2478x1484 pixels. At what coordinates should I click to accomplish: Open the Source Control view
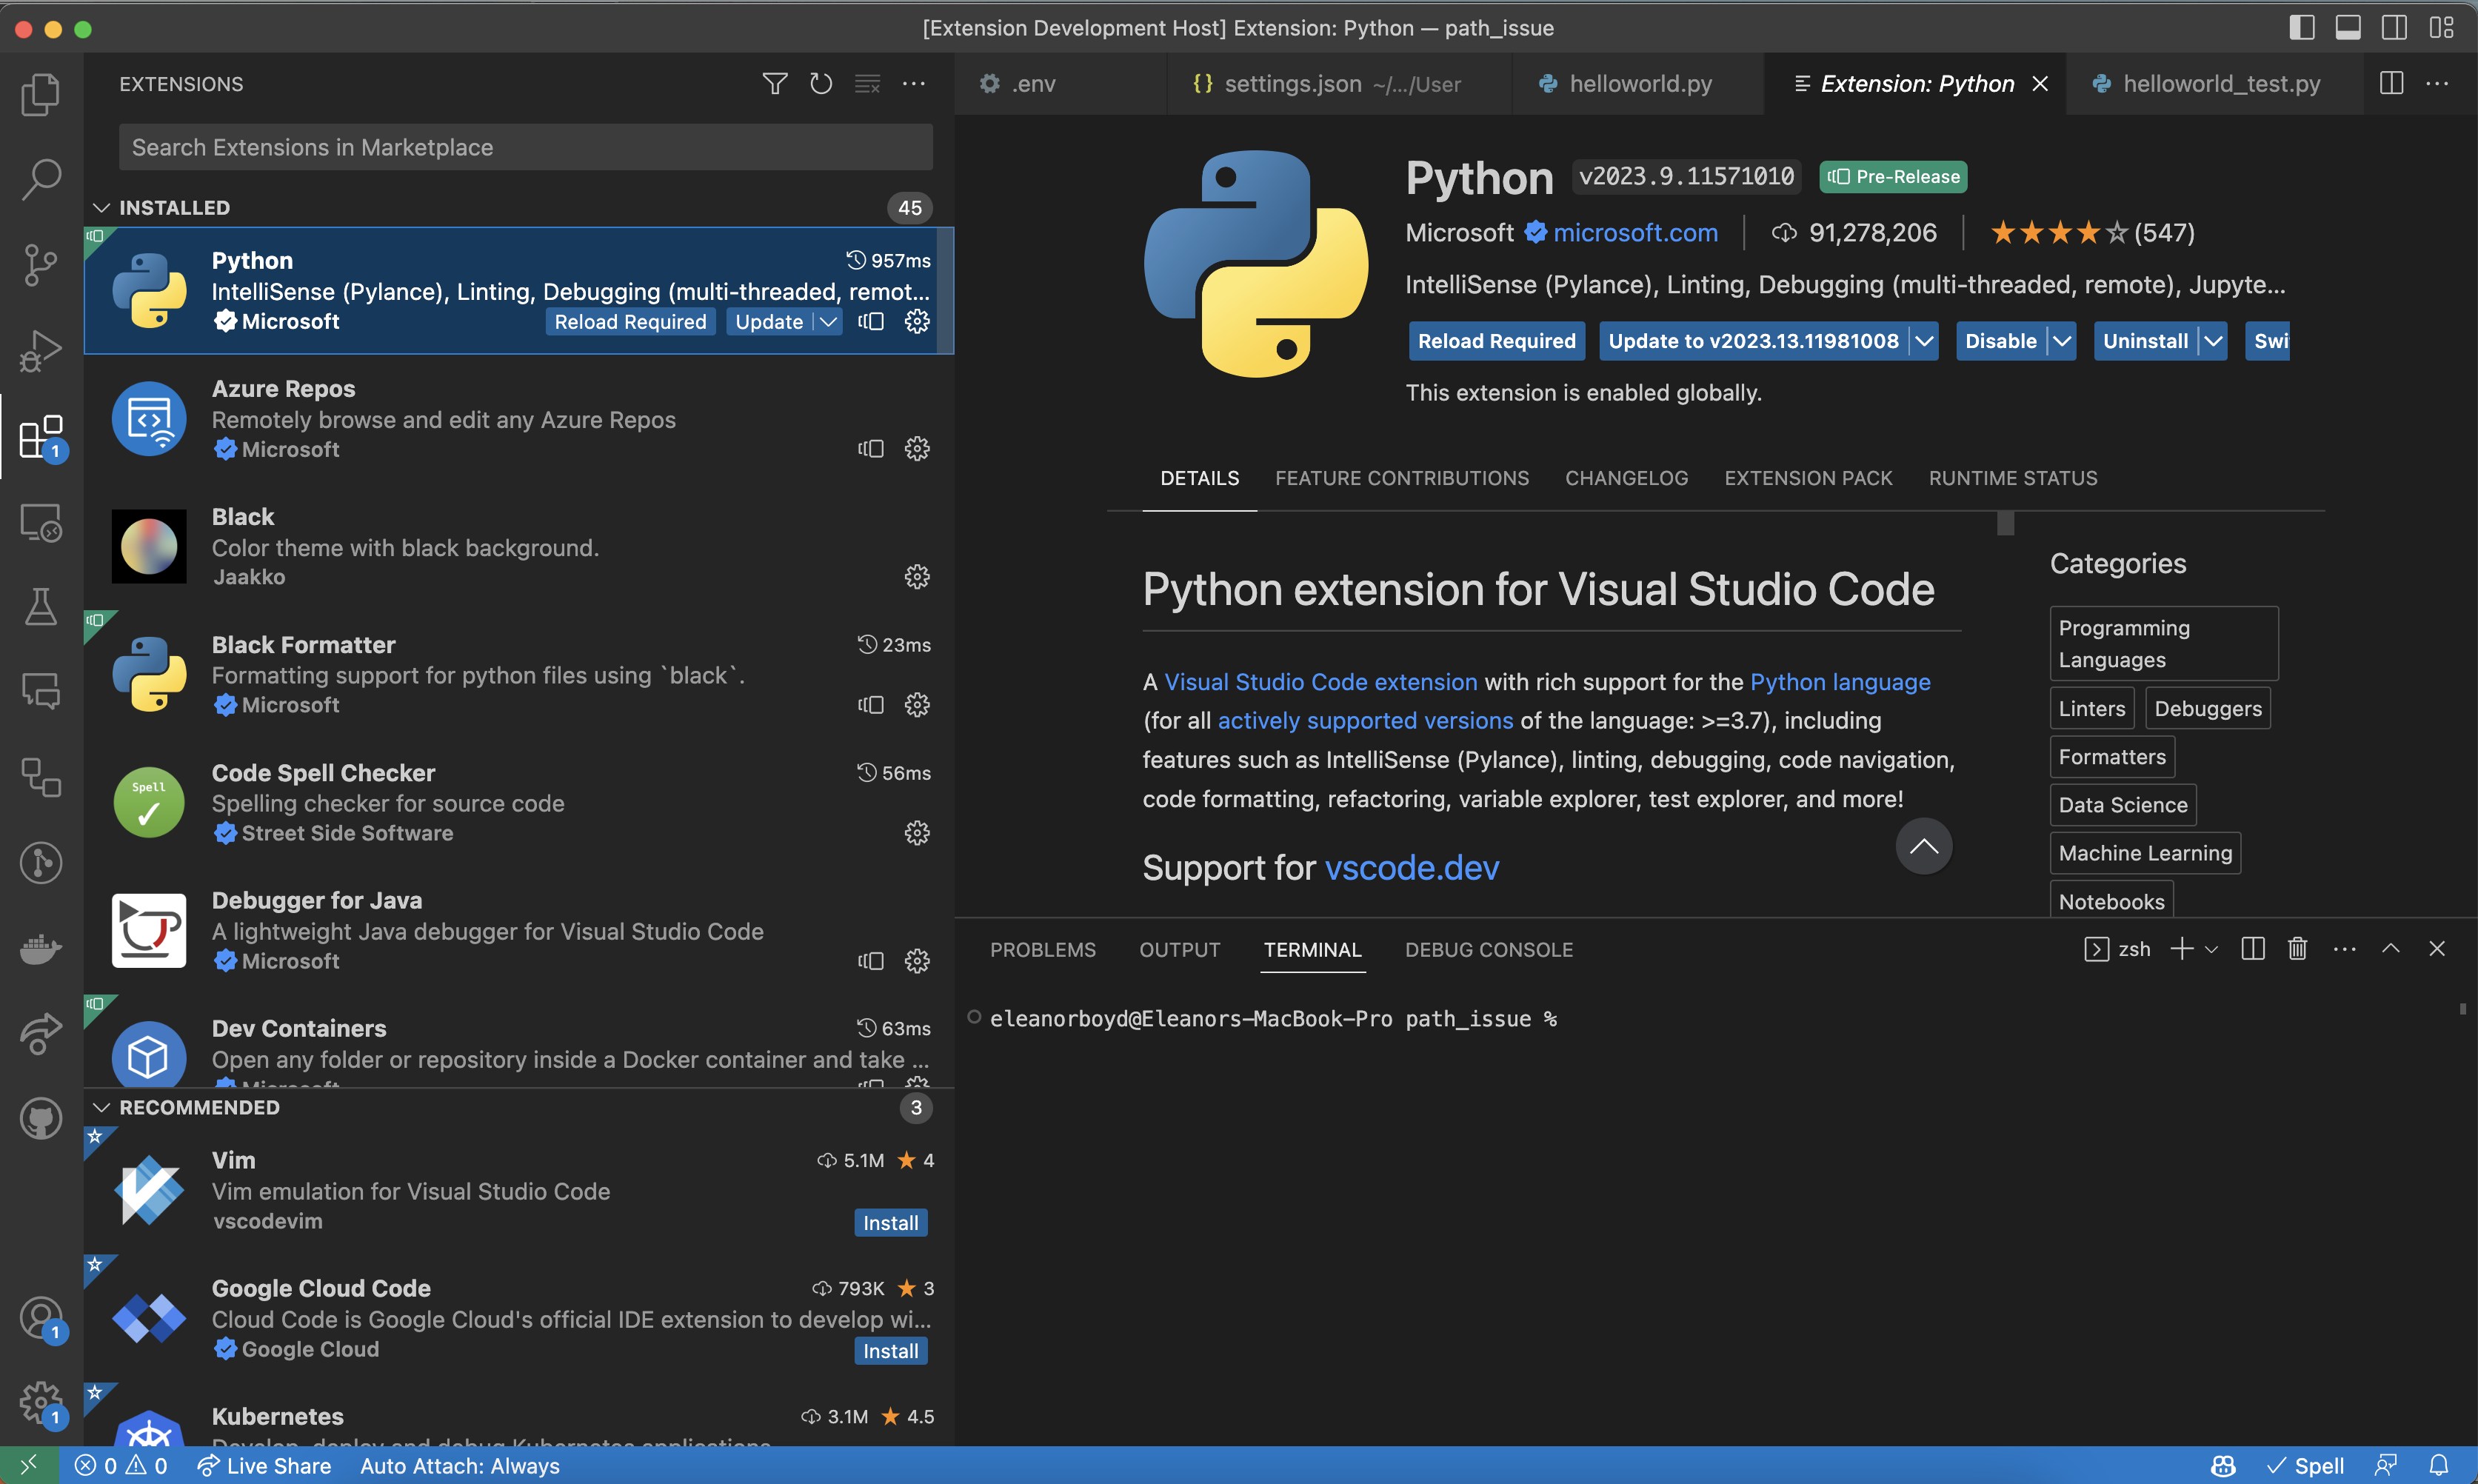point(40,264)
